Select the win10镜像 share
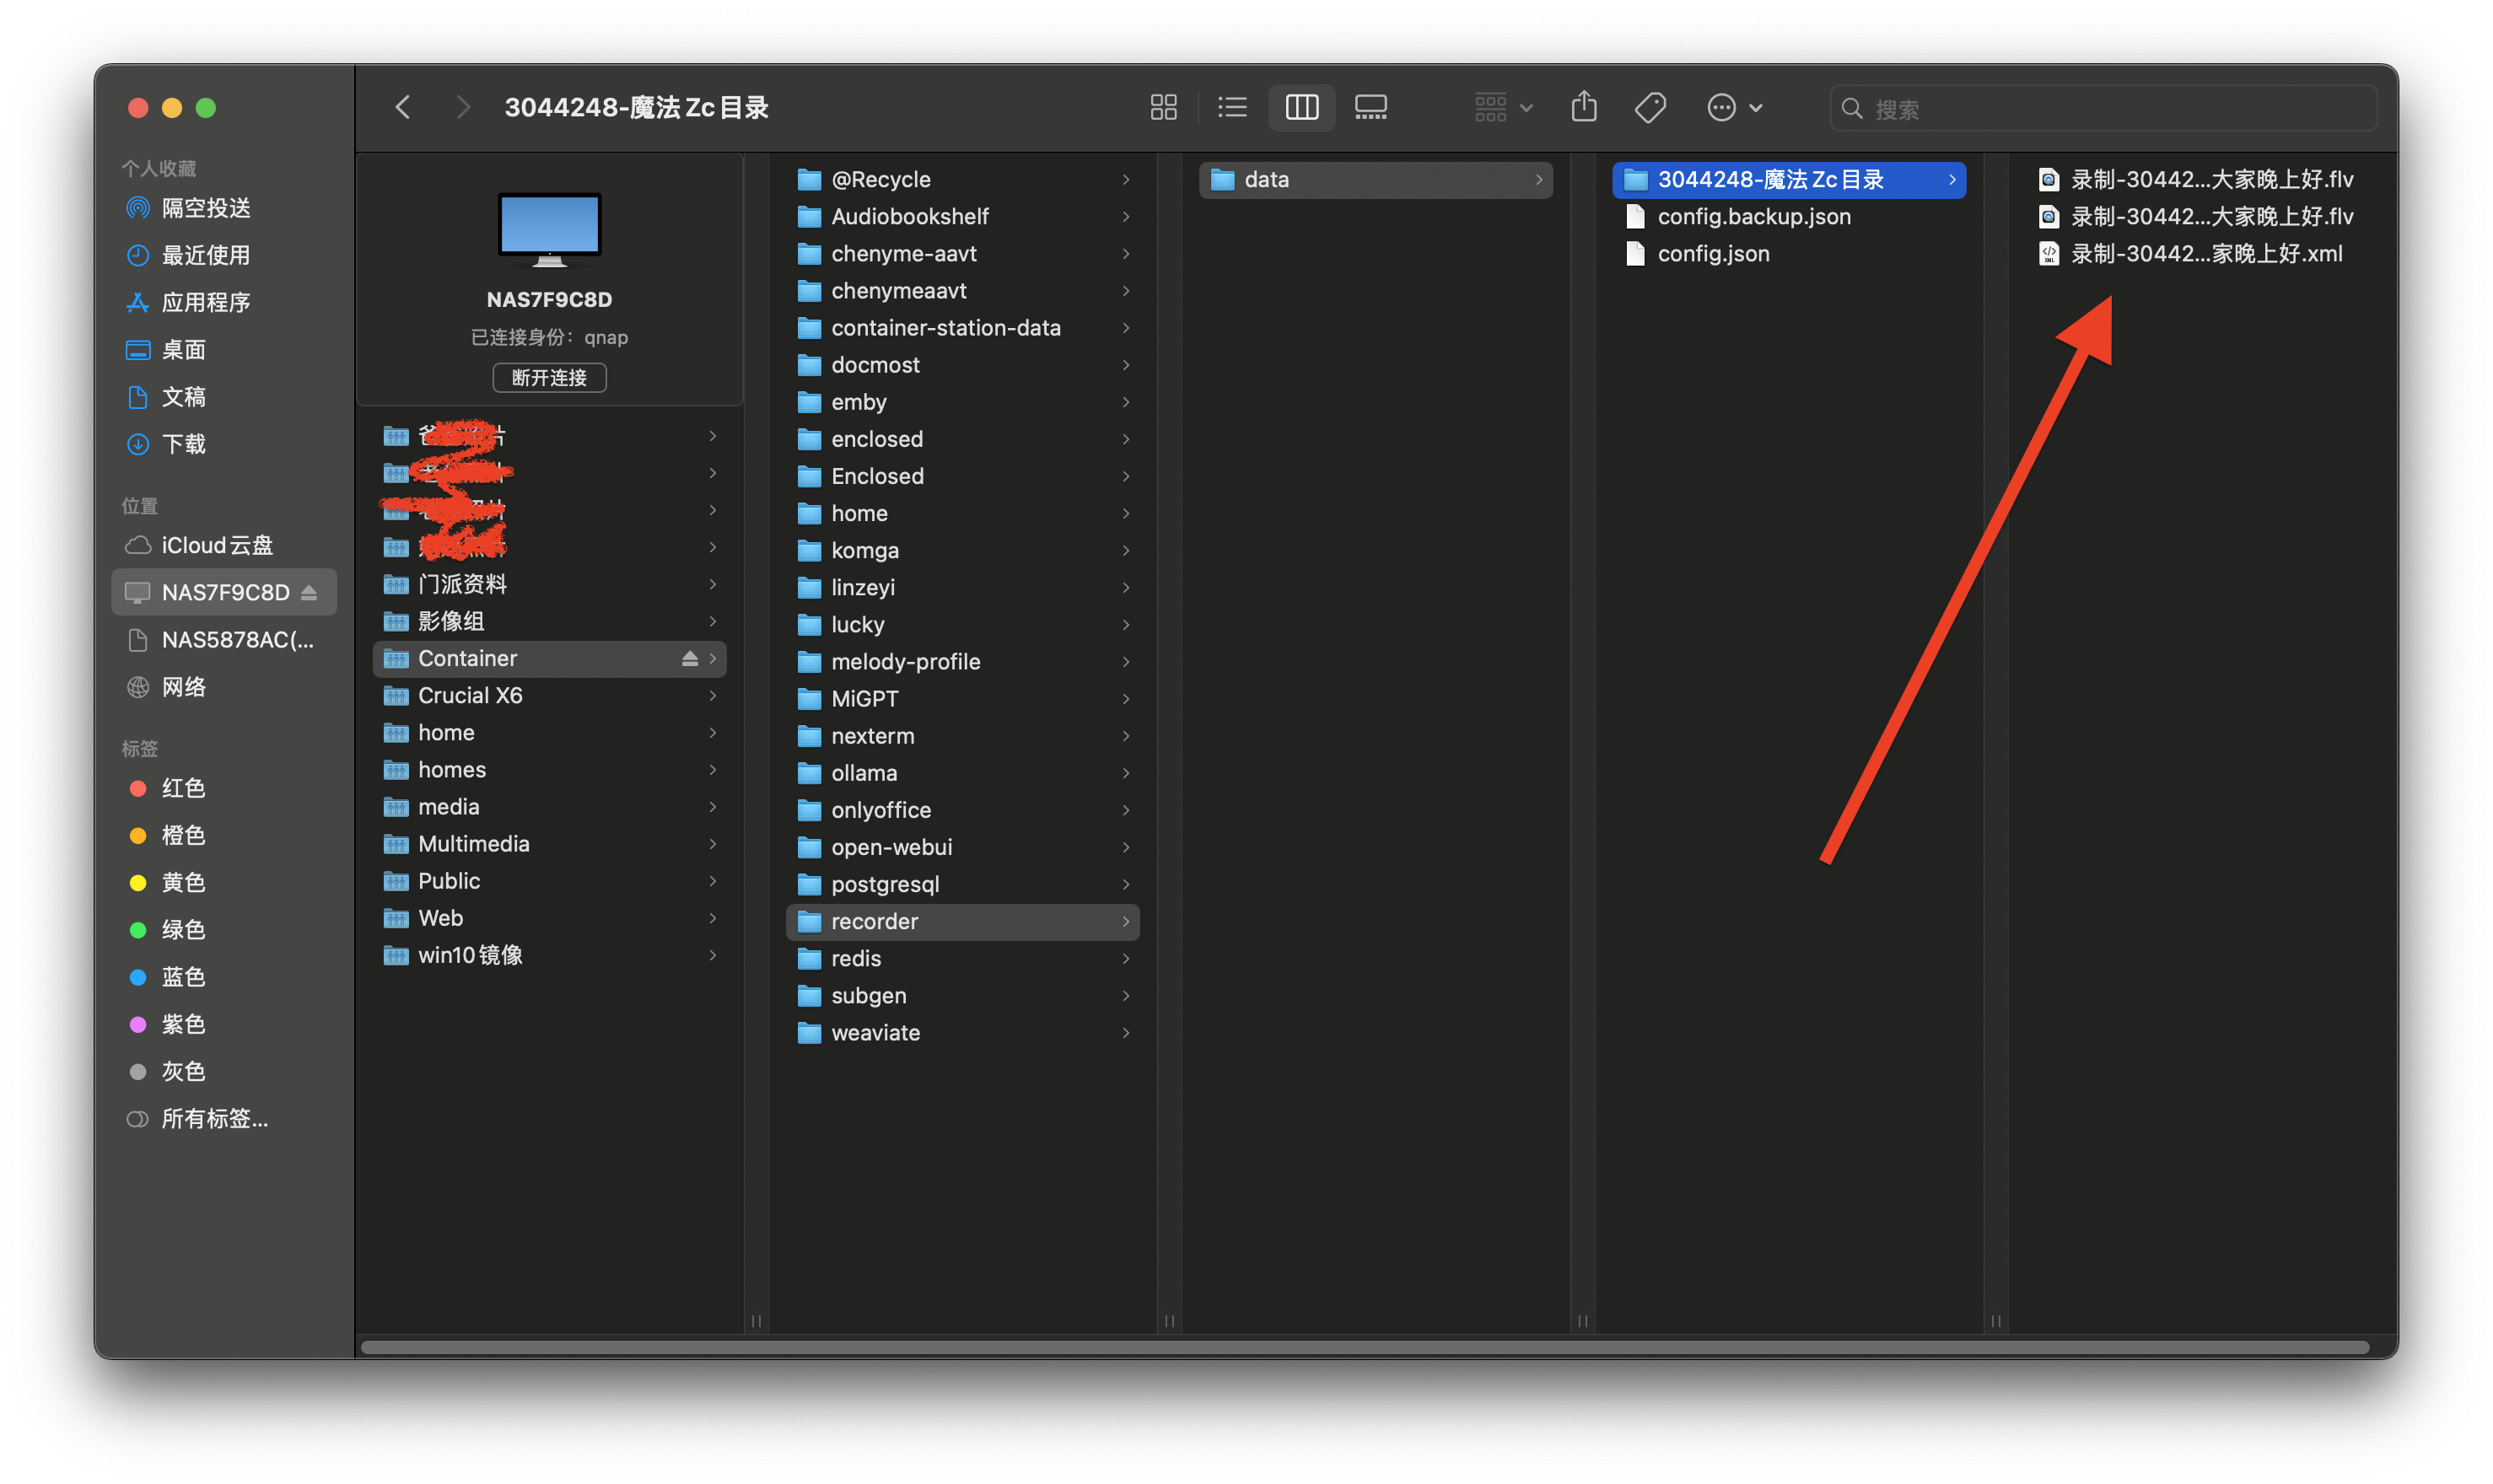Viewport: 2493px width, 1484px height. tap(549, 955)
